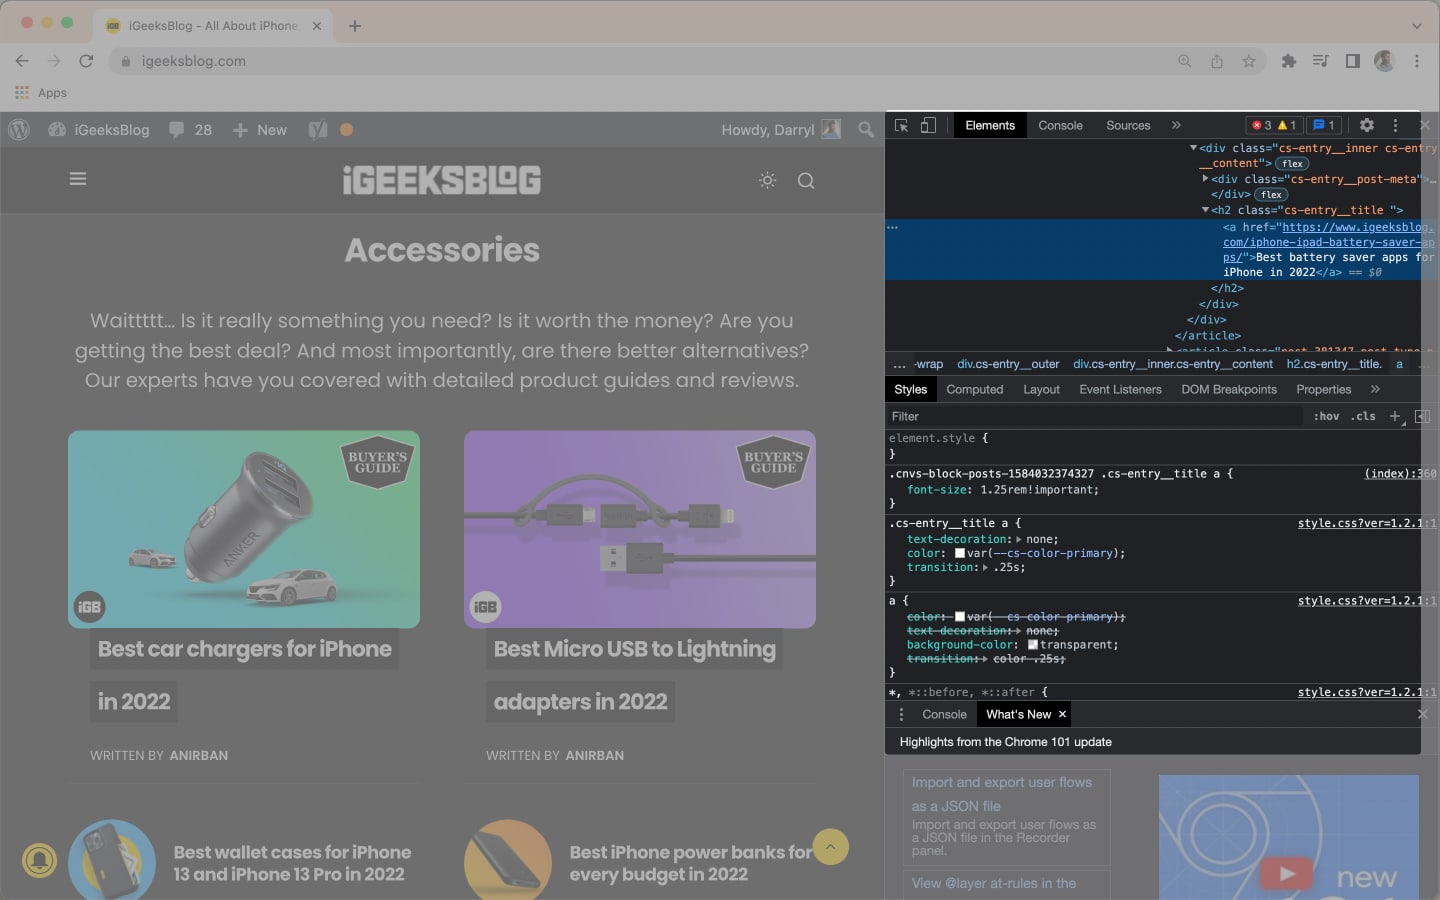This screenshot has height=900, width=1440.
Task: Expand the text-decoration none shorthand
Action: click(1019, 539)
